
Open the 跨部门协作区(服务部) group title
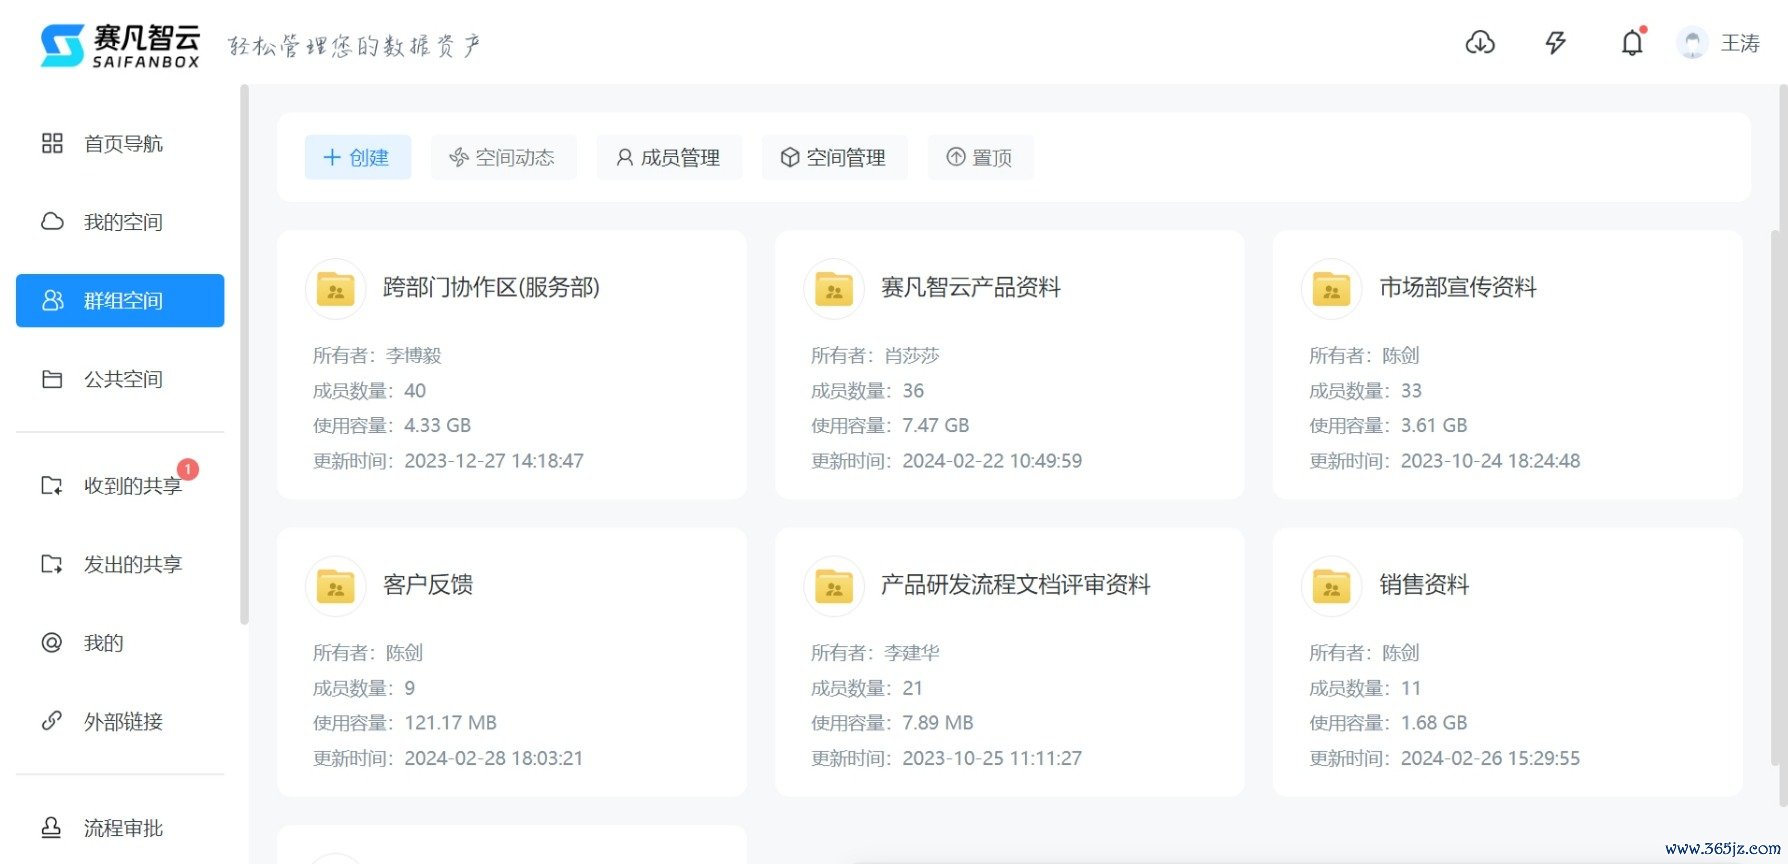click(x=491, y=288)
